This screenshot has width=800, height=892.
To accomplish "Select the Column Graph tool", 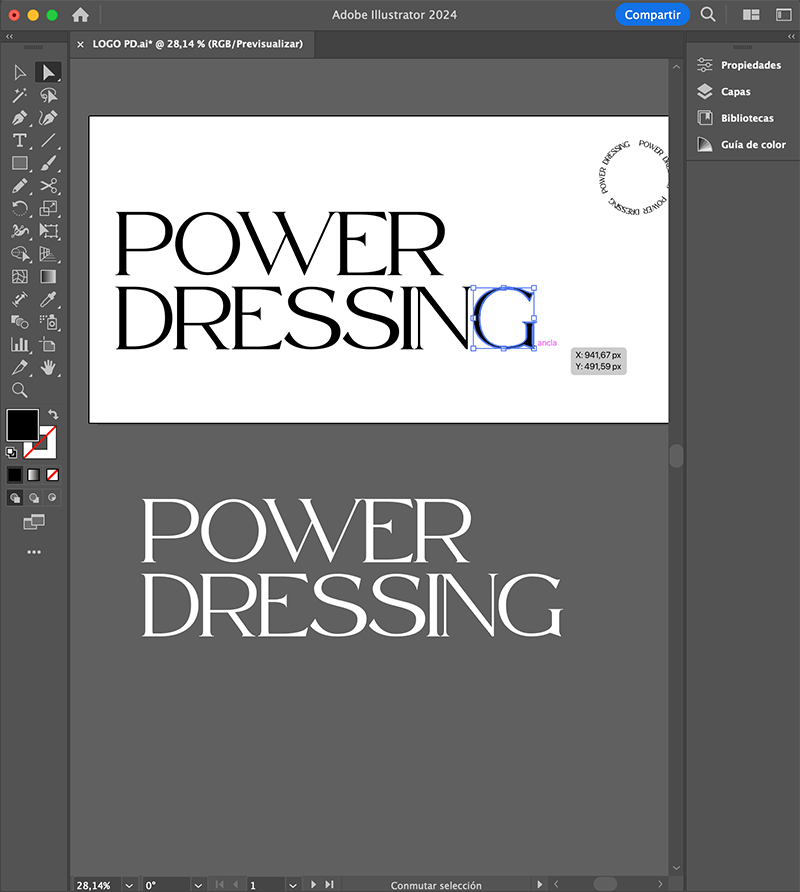I will 19,345.
